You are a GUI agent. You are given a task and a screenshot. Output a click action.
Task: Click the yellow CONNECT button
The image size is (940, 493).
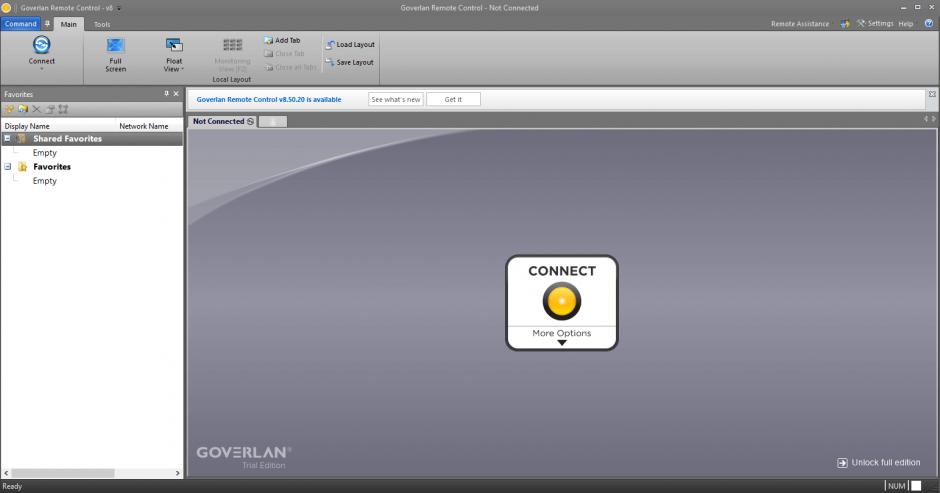click(562, 301)
